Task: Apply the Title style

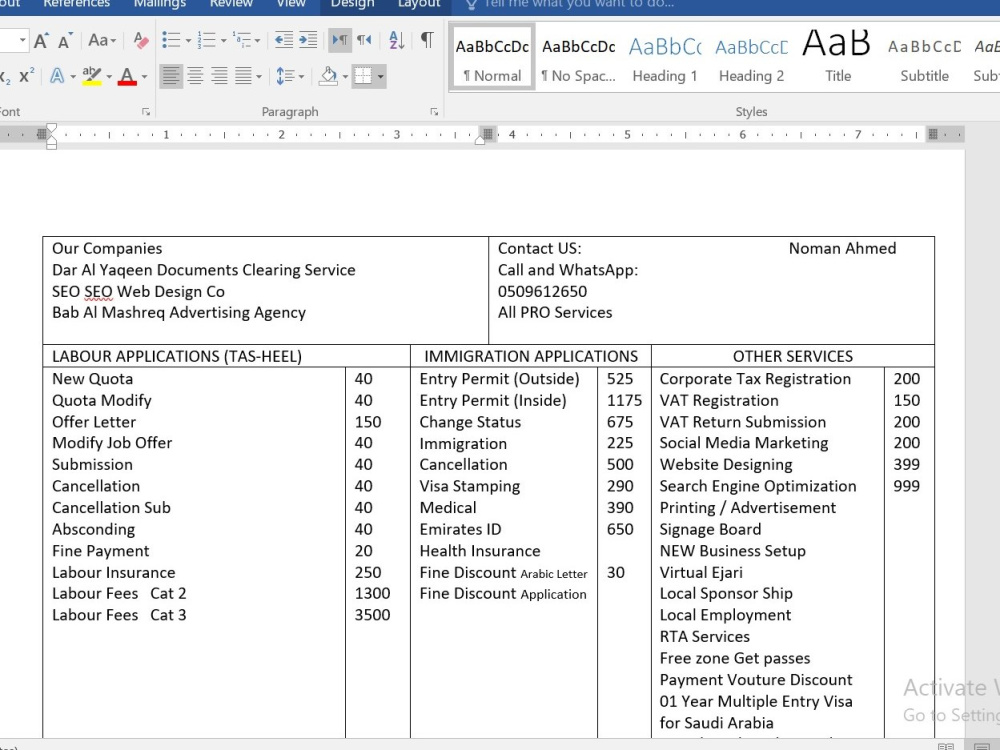Action: (837, 57)
